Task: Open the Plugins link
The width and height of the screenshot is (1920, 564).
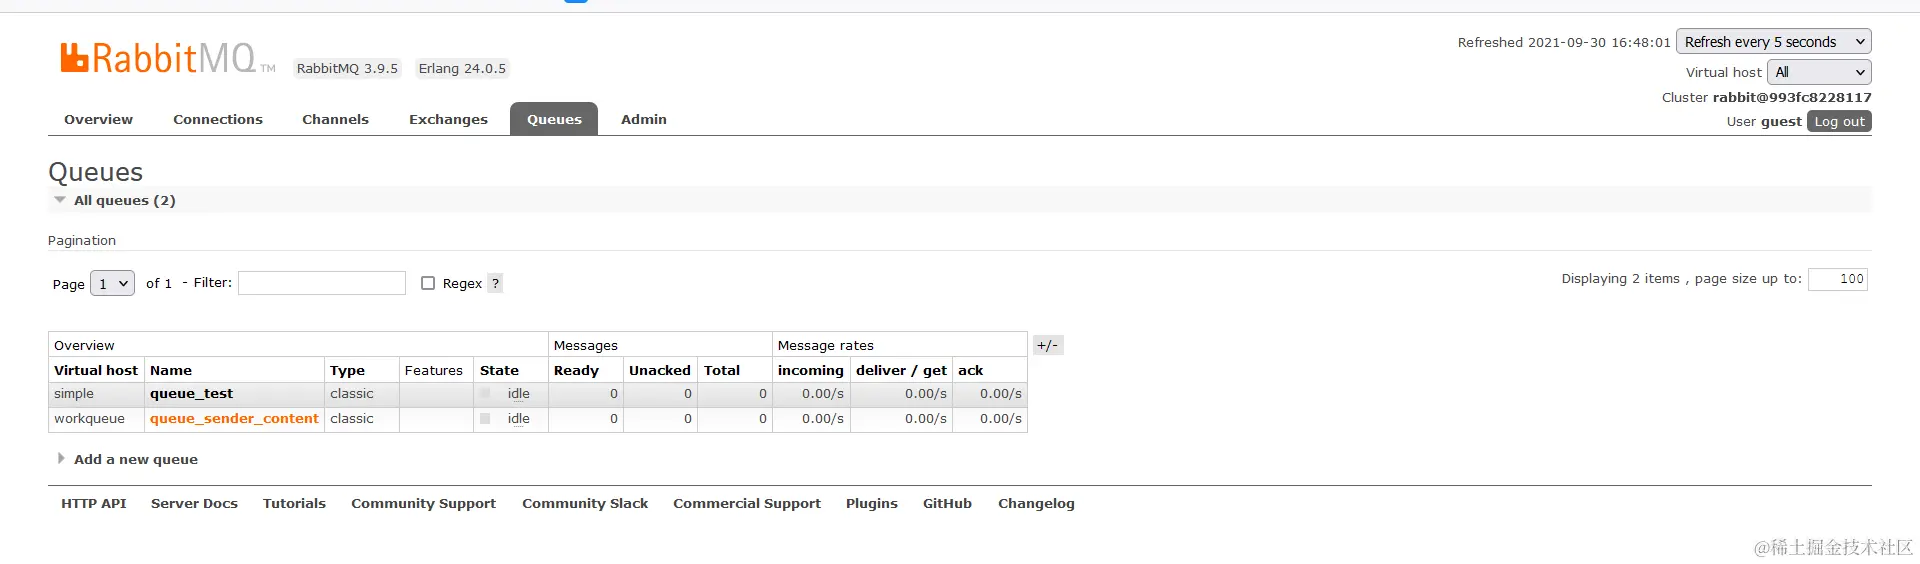Action: pos(872,503)
